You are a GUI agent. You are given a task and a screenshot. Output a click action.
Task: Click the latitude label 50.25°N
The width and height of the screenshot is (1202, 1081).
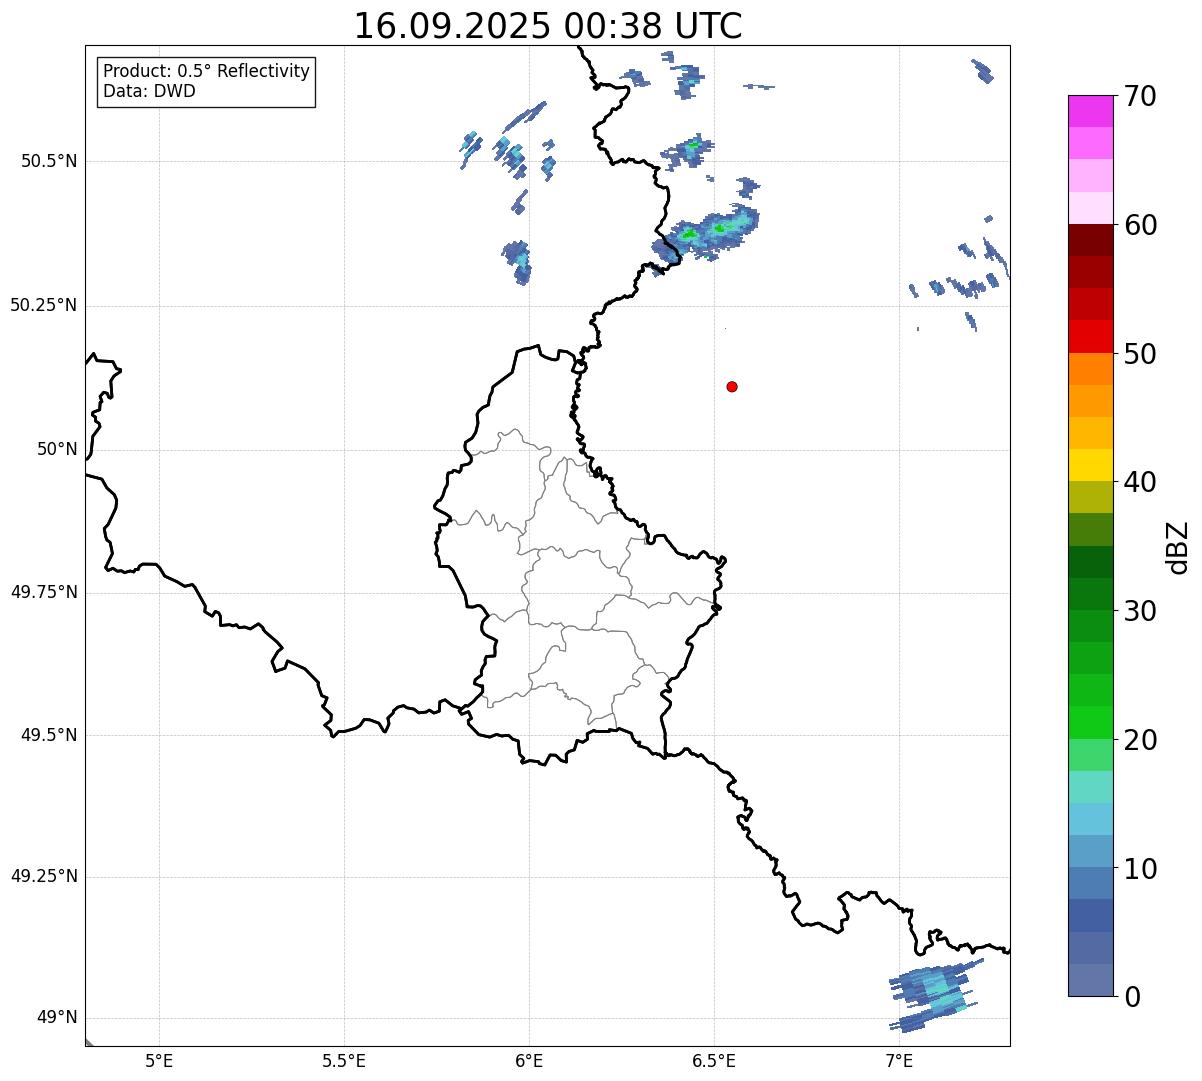[43, 305]
